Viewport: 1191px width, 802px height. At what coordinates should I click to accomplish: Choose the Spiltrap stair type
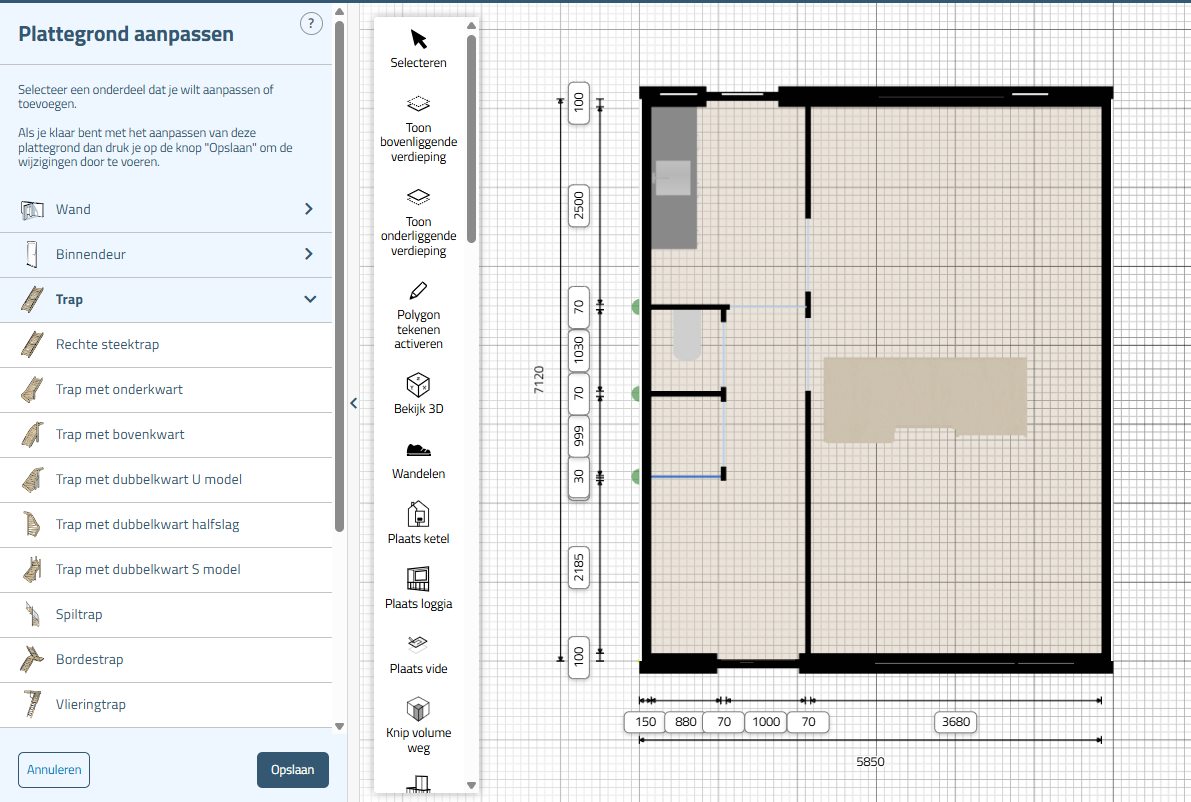tap(79, 614)
